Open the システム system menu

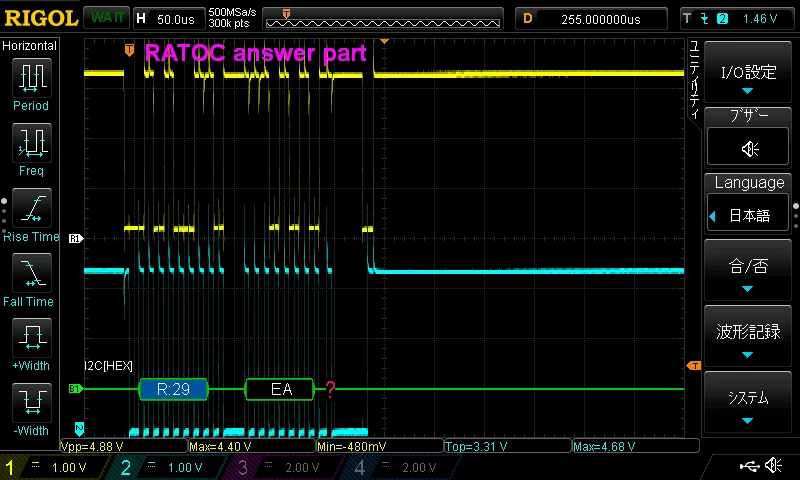pos(748,402)
